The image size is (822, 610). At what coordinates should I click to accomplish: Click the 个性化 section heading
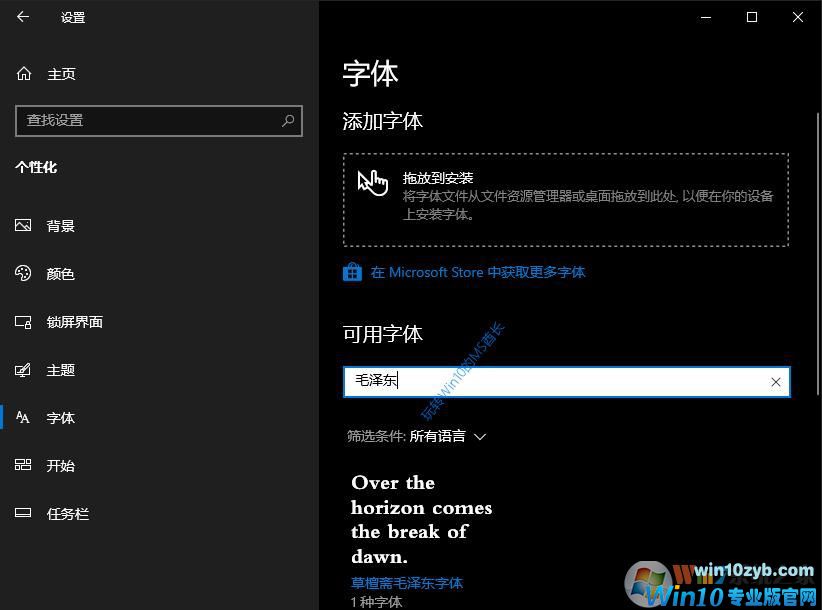tap(36, 167)
